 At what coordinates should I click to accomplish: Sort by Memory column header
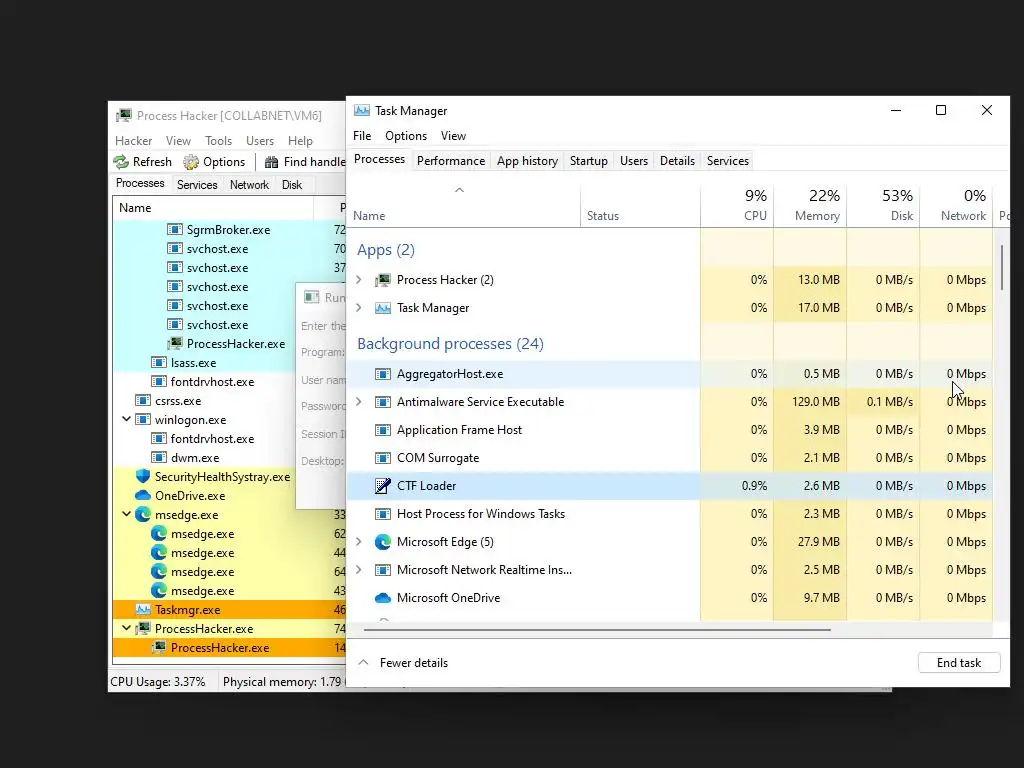point(810,205)
